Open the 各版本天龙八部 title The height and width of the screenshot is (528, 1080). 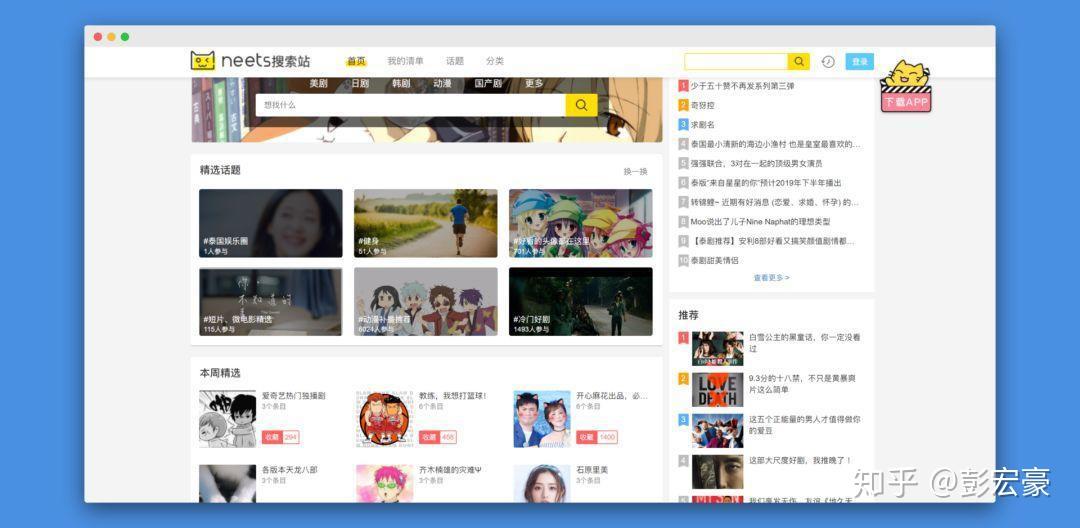pyautogui.click(x=289, y=469)
